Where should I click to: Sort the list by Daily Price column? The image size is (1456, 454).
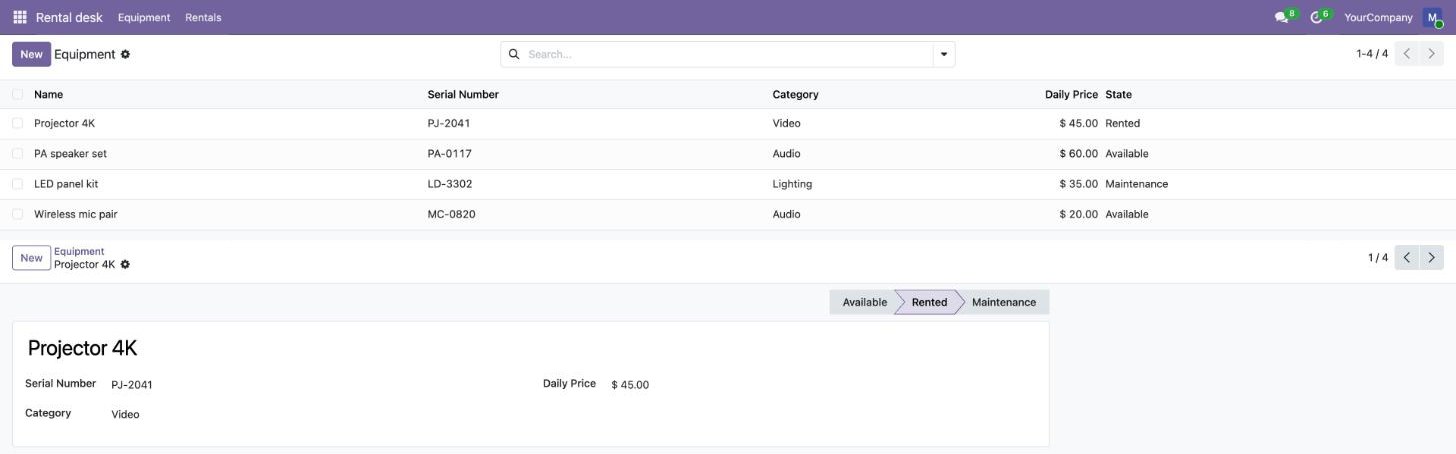coord(1071,94)
